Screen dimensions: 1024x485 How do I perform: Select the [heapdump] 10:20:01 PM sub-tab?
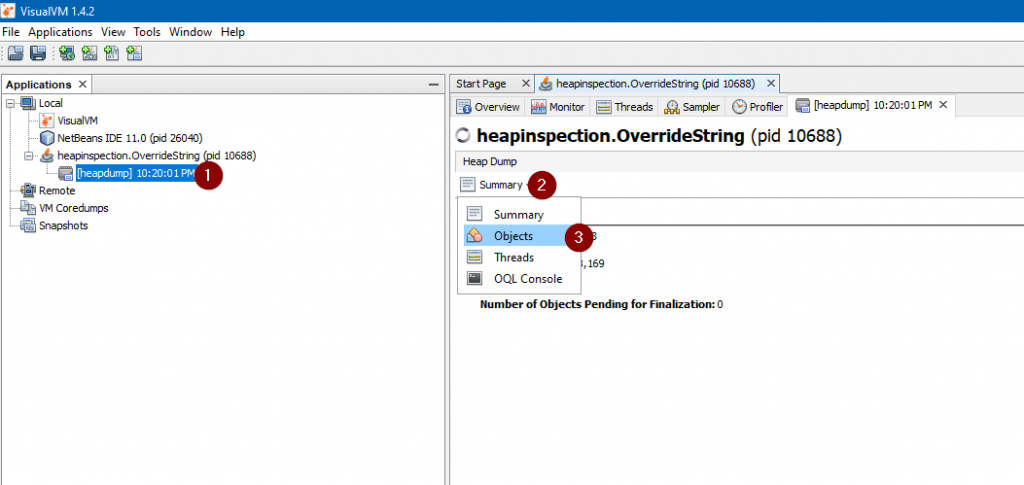tap(872, 105)
